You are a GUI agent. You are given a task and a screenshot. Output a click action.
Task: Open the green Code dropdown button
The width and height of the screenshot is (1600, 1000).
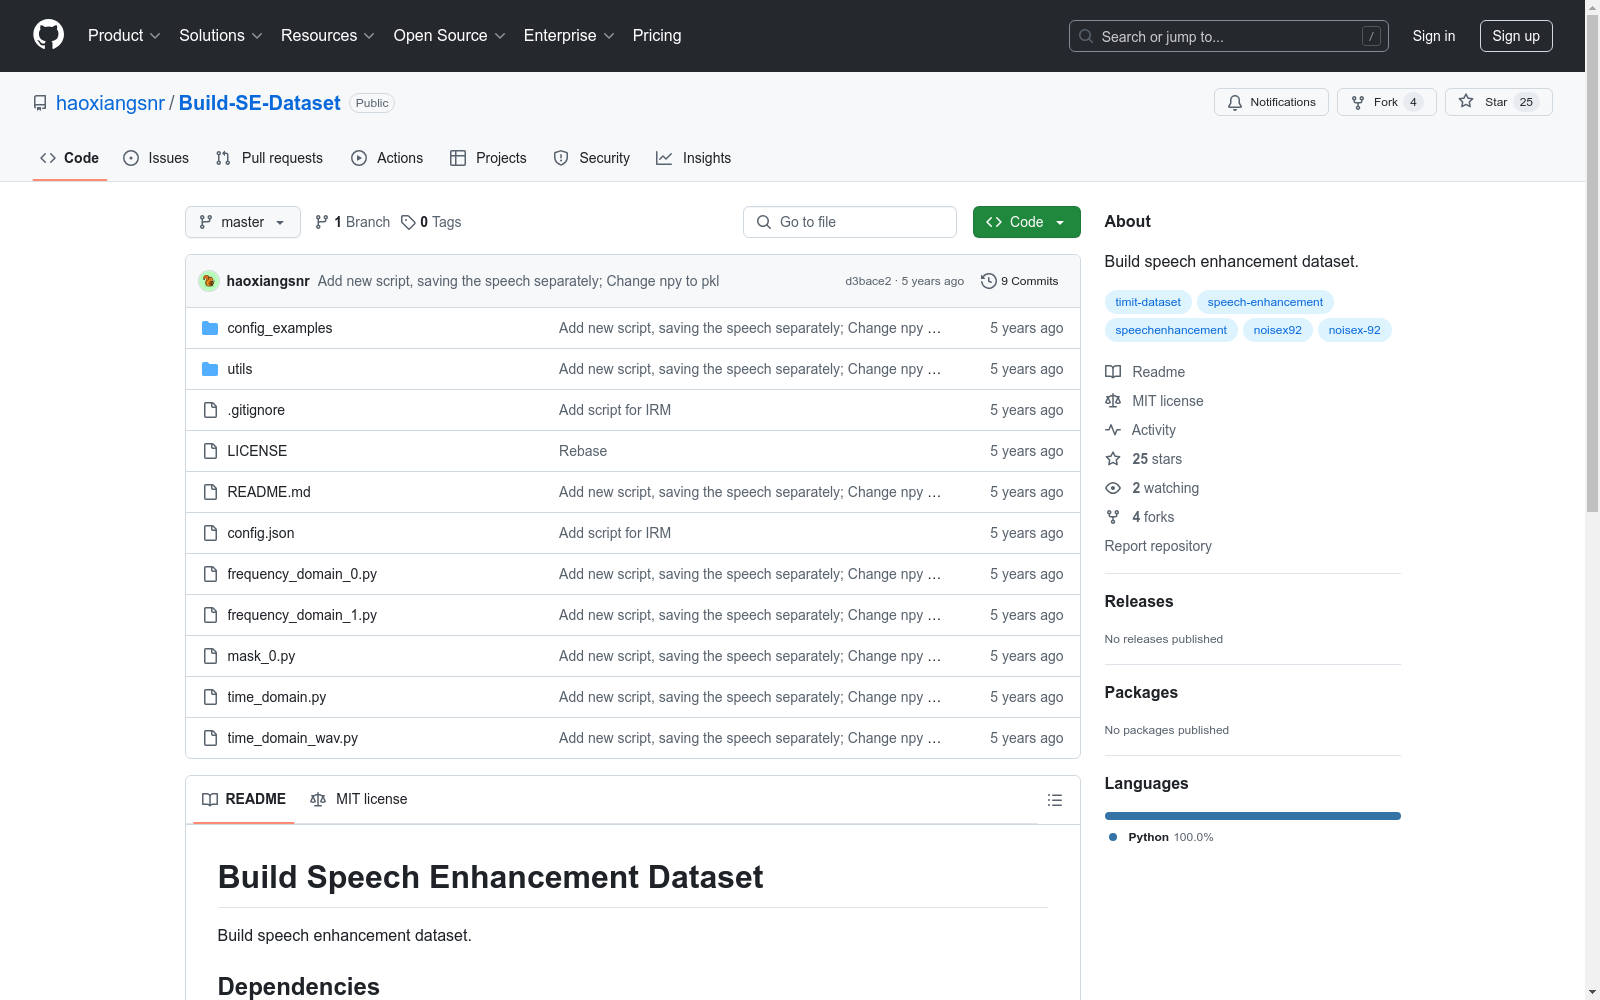click(x=1026, y=222)
